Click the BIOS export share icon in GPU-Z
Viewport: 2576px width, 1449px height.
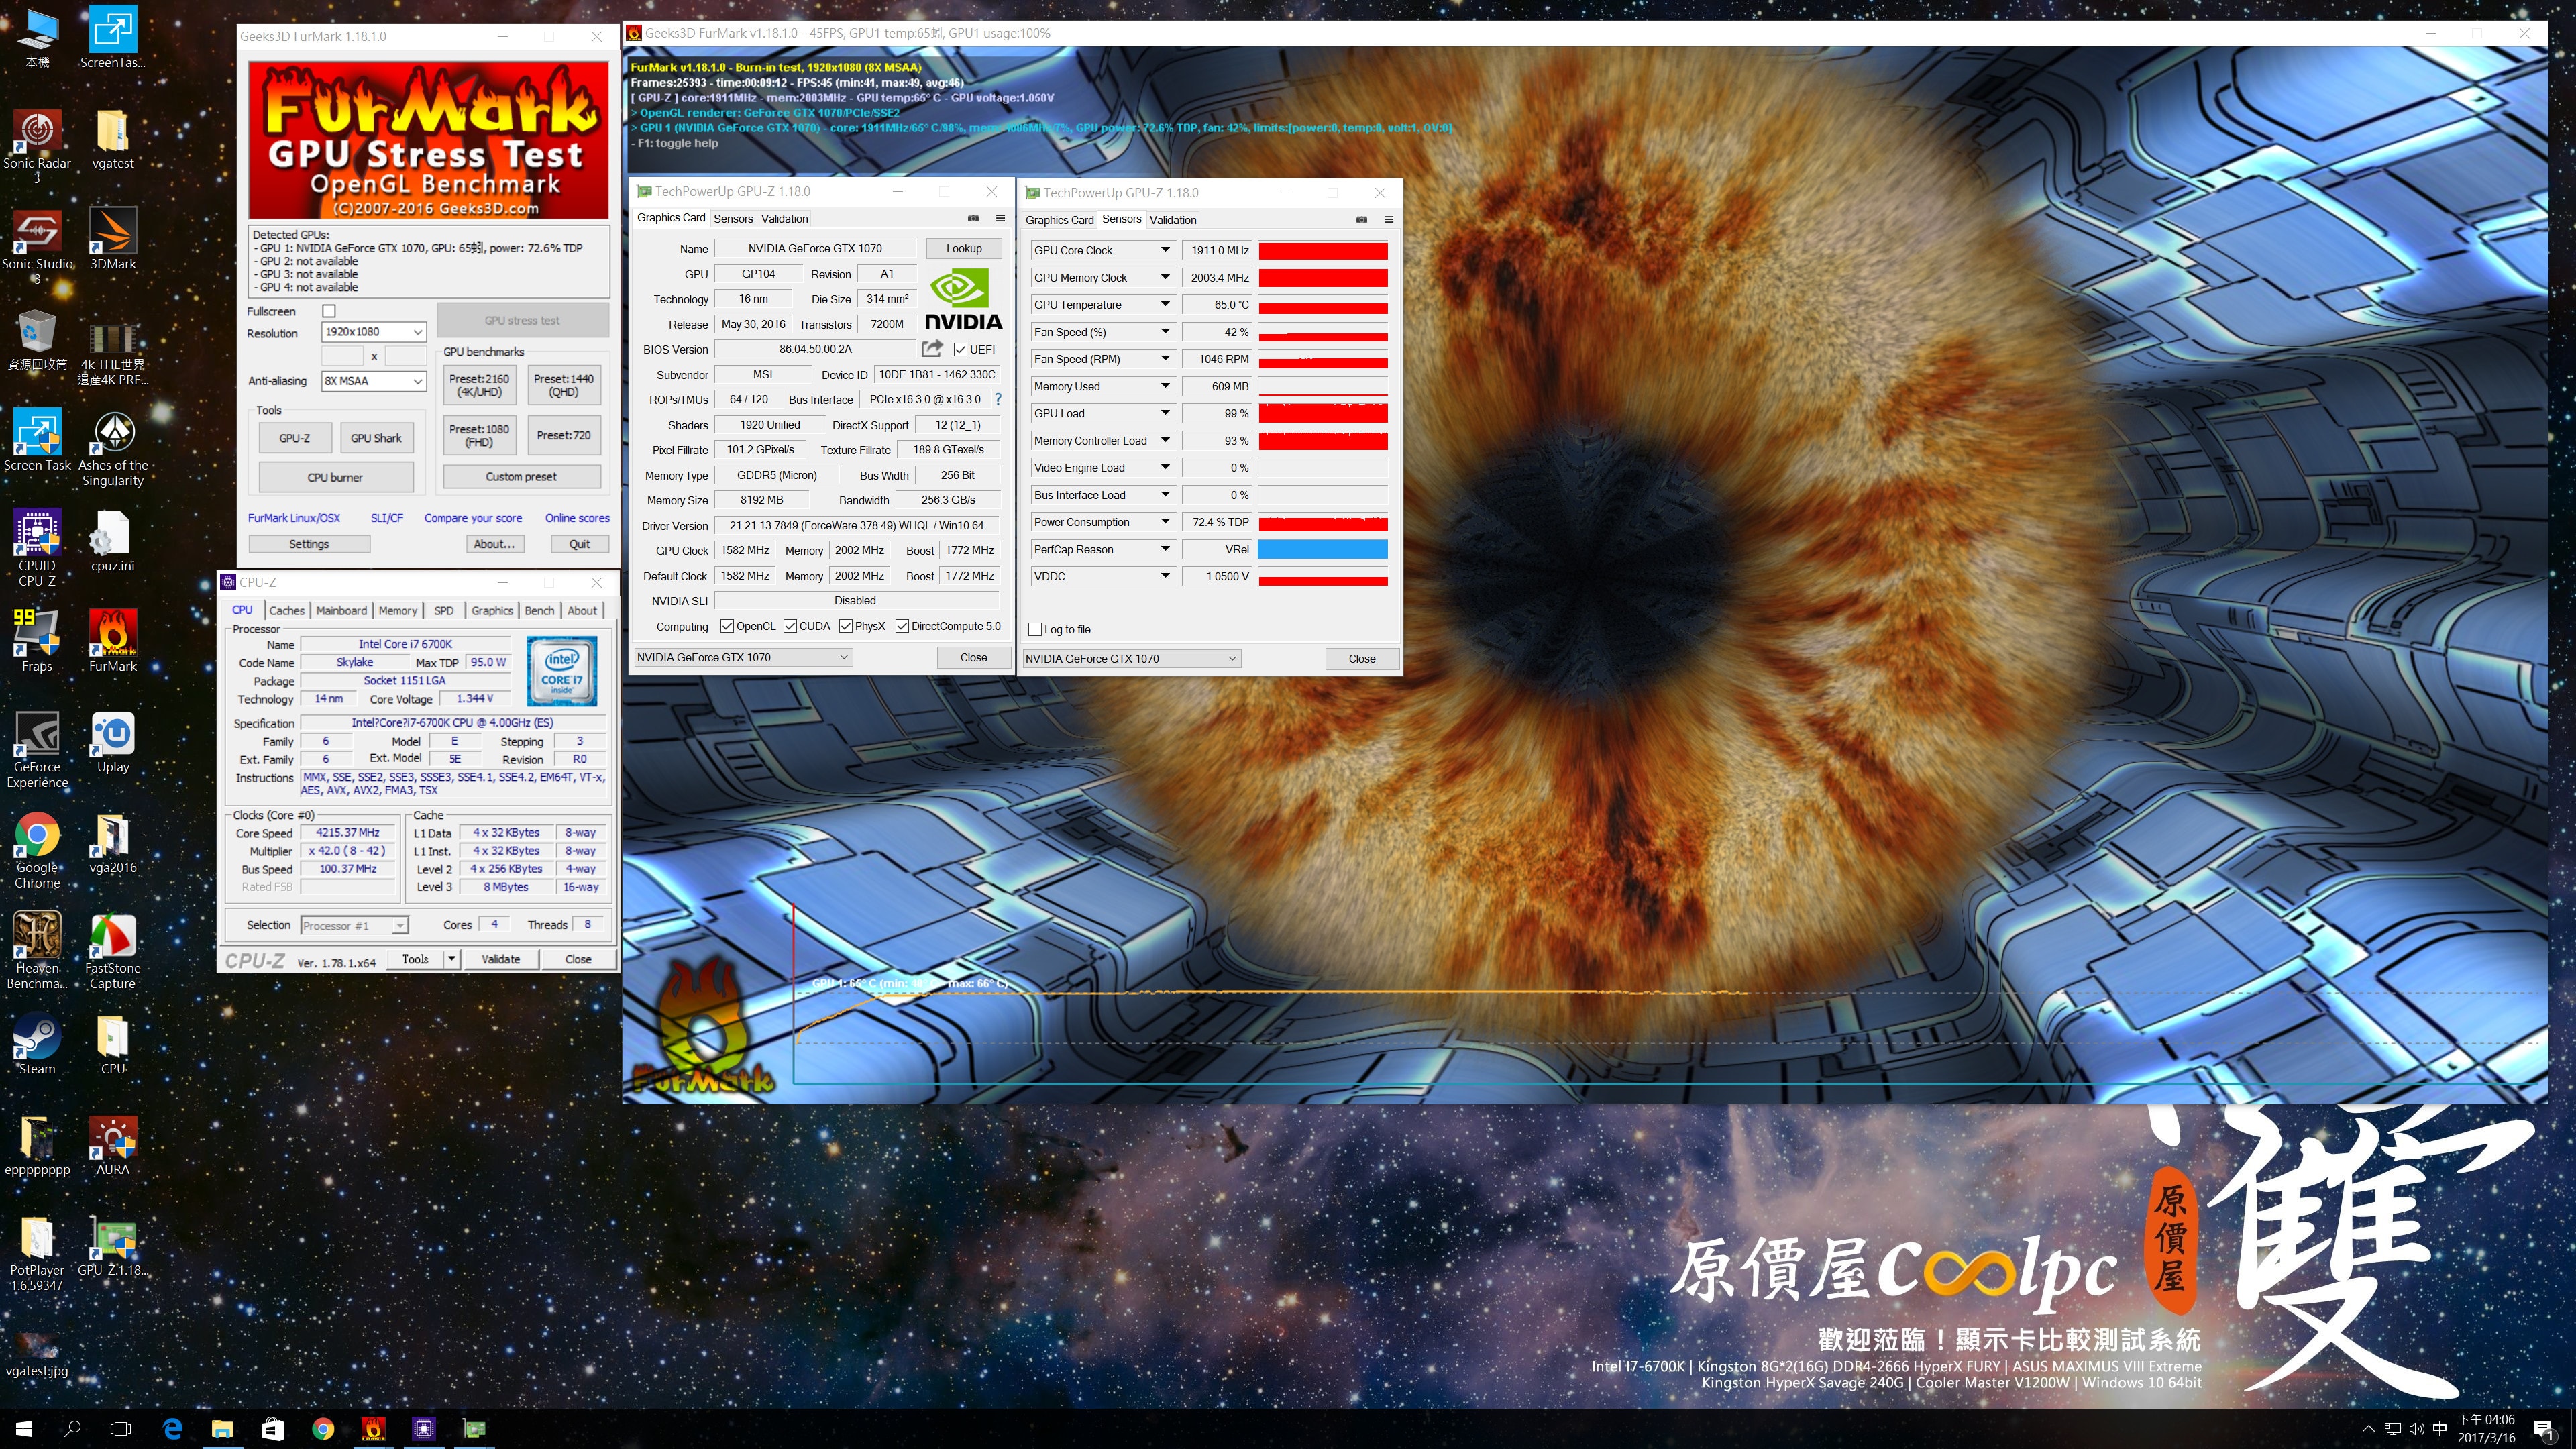(932, 348)
